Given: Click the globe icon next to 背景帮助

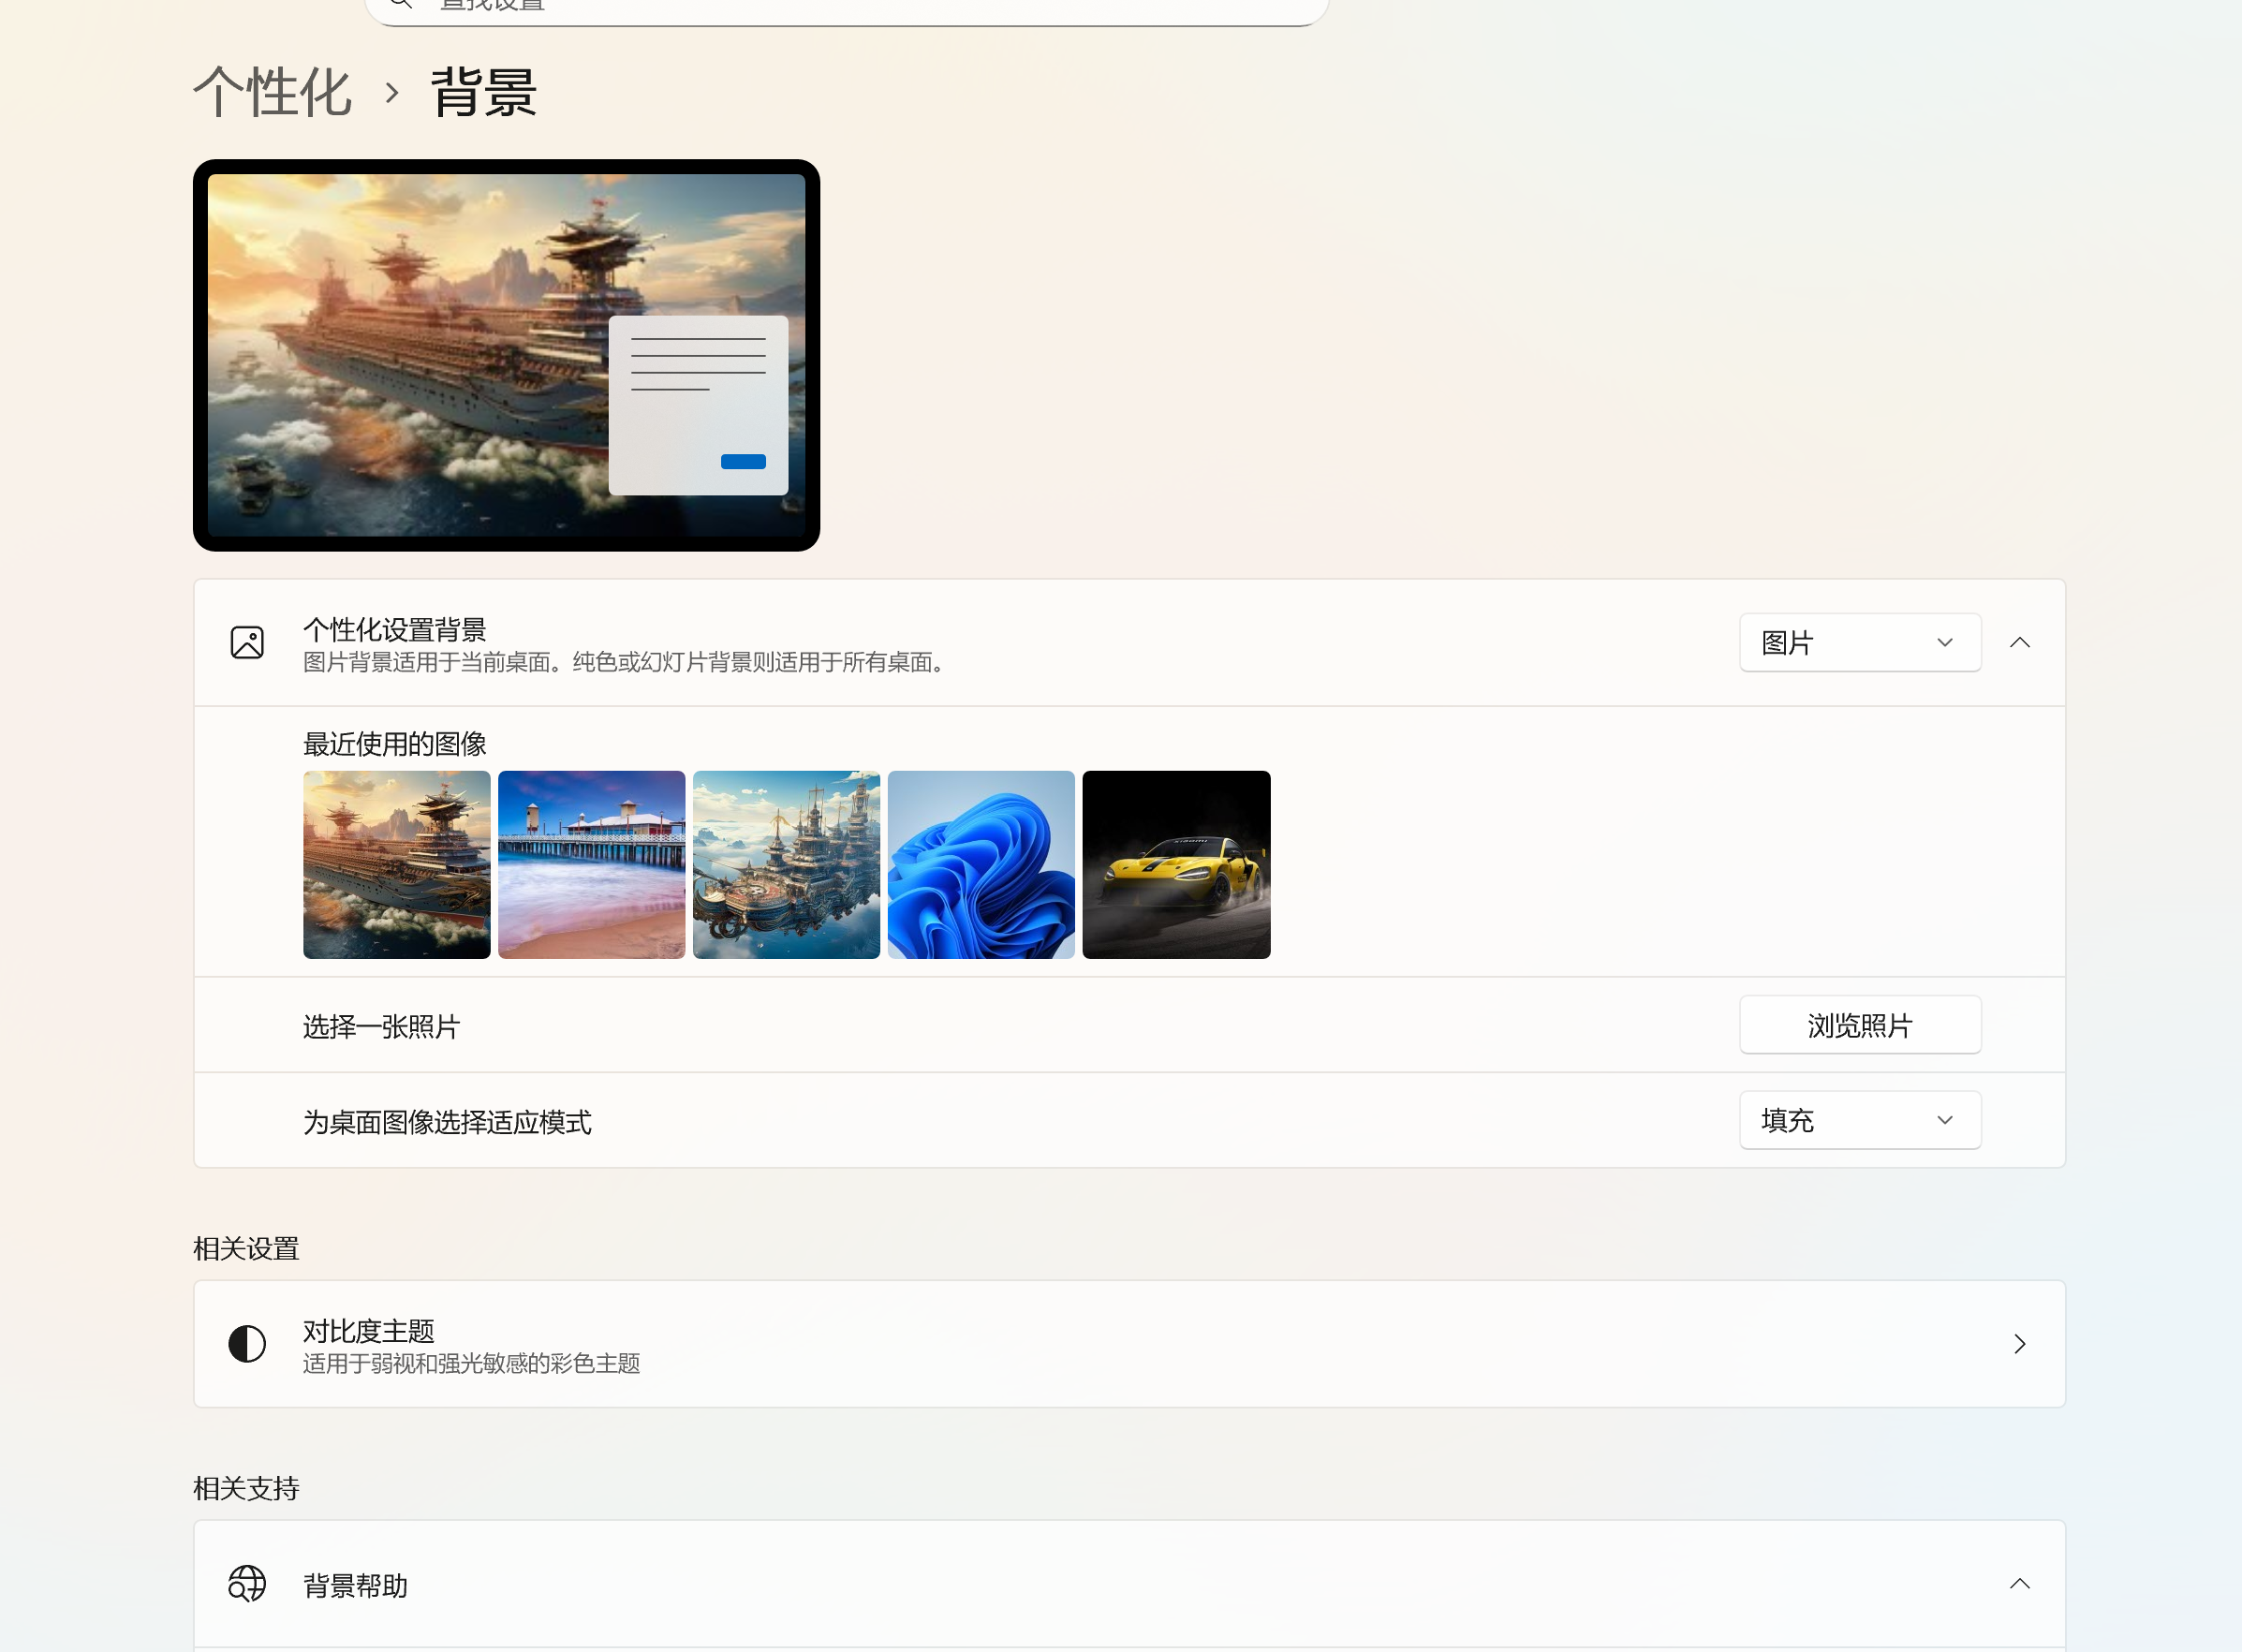Looking at the screenshot, I should click(247, 1584).
